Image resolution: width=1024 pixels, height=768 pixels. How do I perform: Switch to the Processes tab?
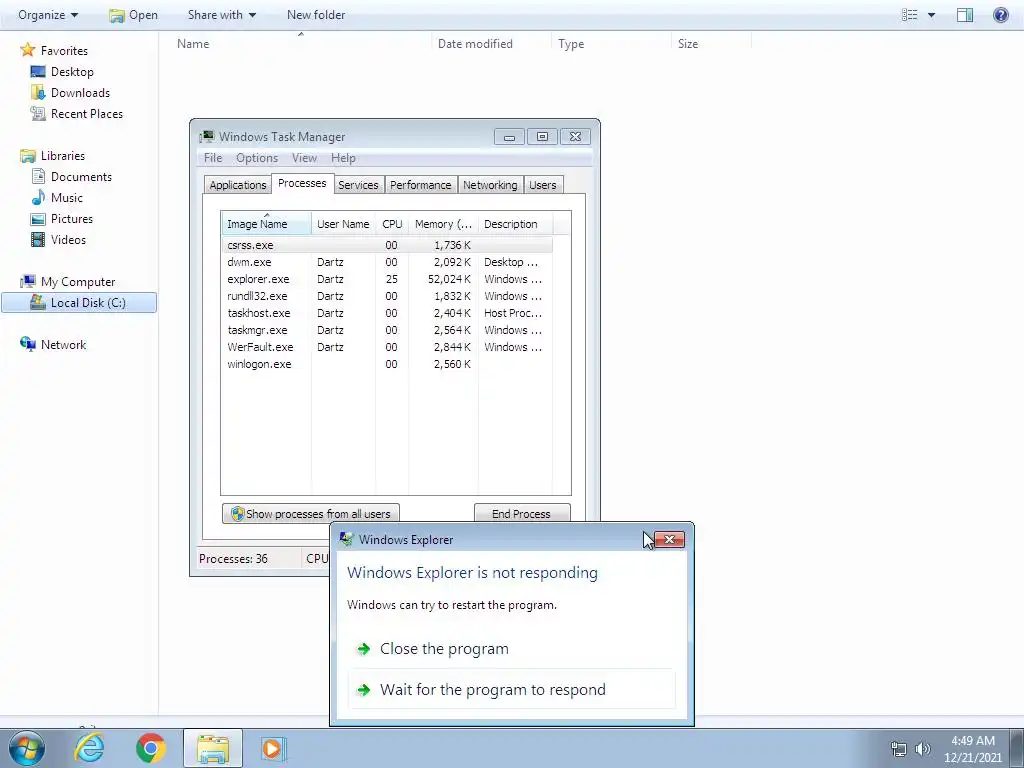click(x=302, y=184)
